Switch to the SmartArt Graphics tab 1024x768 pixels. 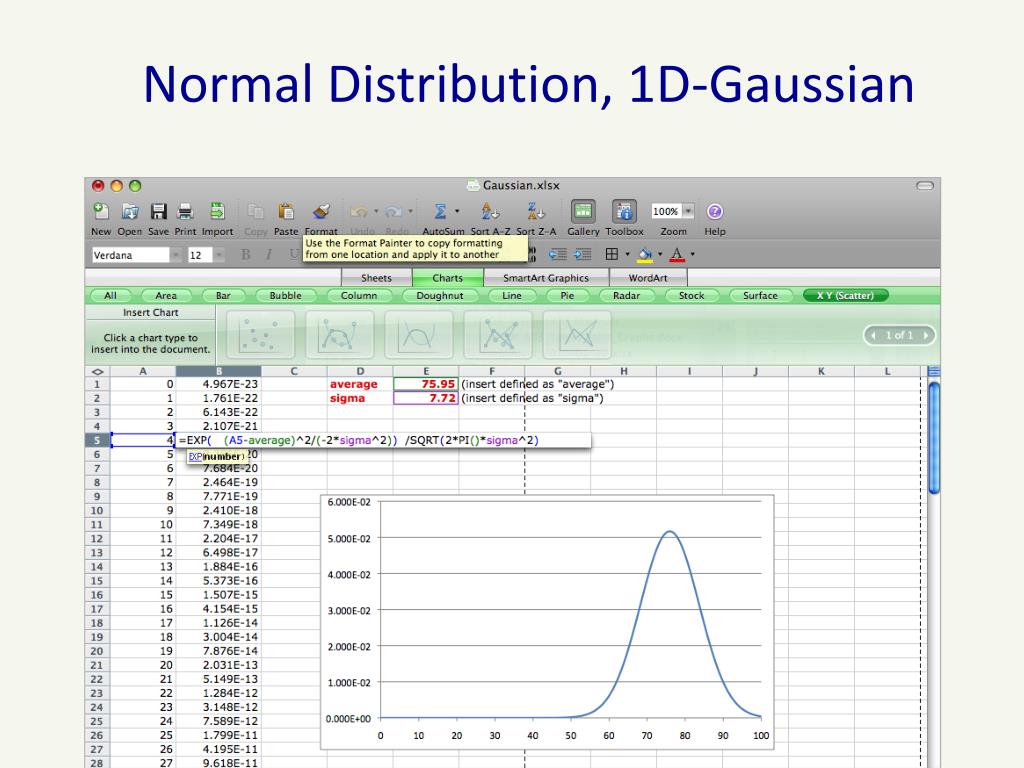pyautogui.click(x=546, y=278)
